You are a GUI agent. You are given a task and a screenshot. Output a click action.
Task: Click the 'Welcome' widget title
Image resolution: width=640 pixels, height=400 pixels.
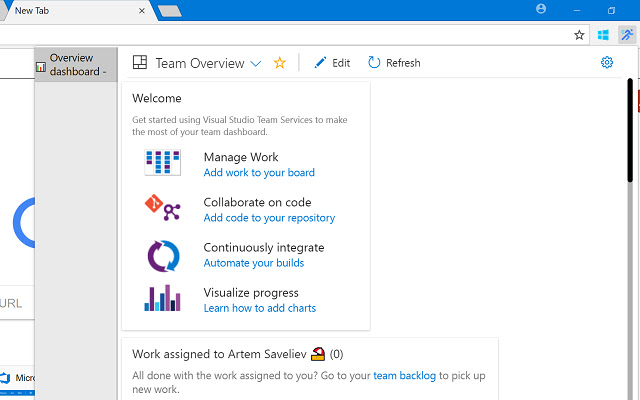click(157, 98)
